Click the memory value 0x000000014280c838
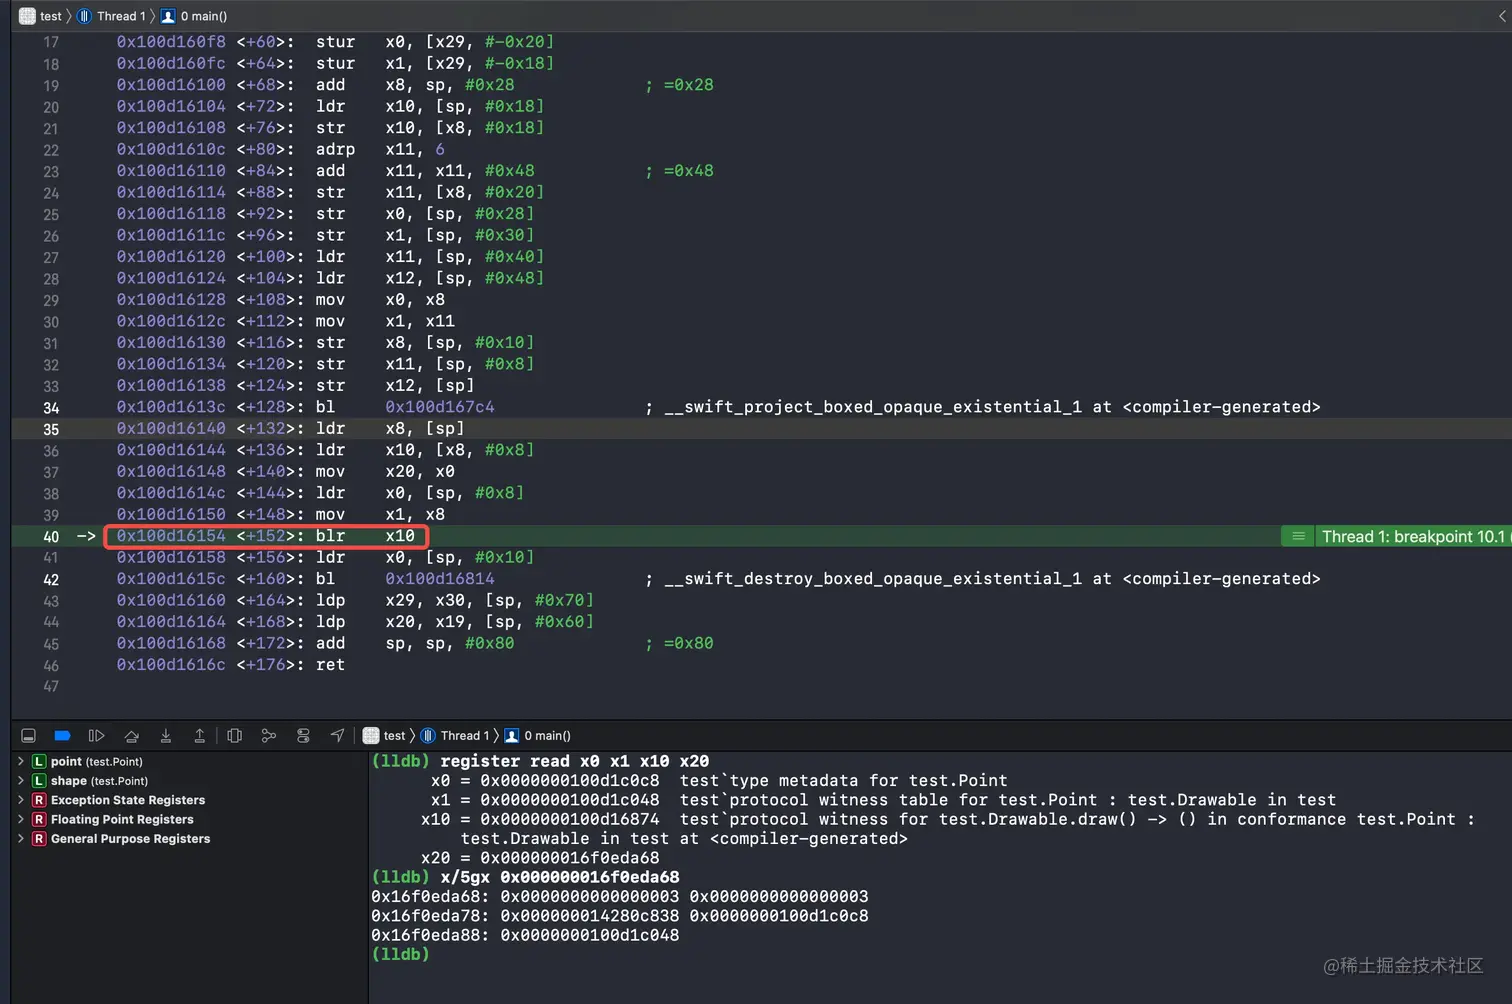Screen dimensions: 1512x1004 tap(589, 916)
